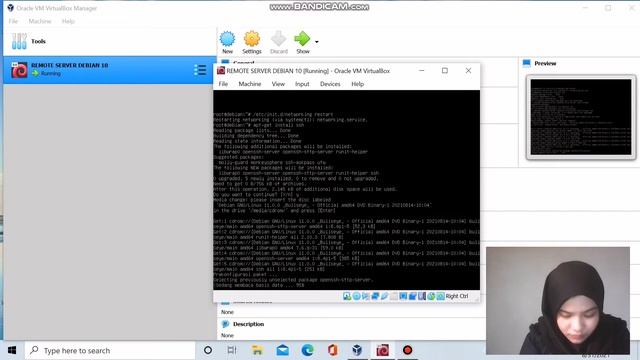The width and height of the screenshot is (640, 360).
Task: Click the keyboard capture icon before Right Ctrl
Action: (440, 296)
